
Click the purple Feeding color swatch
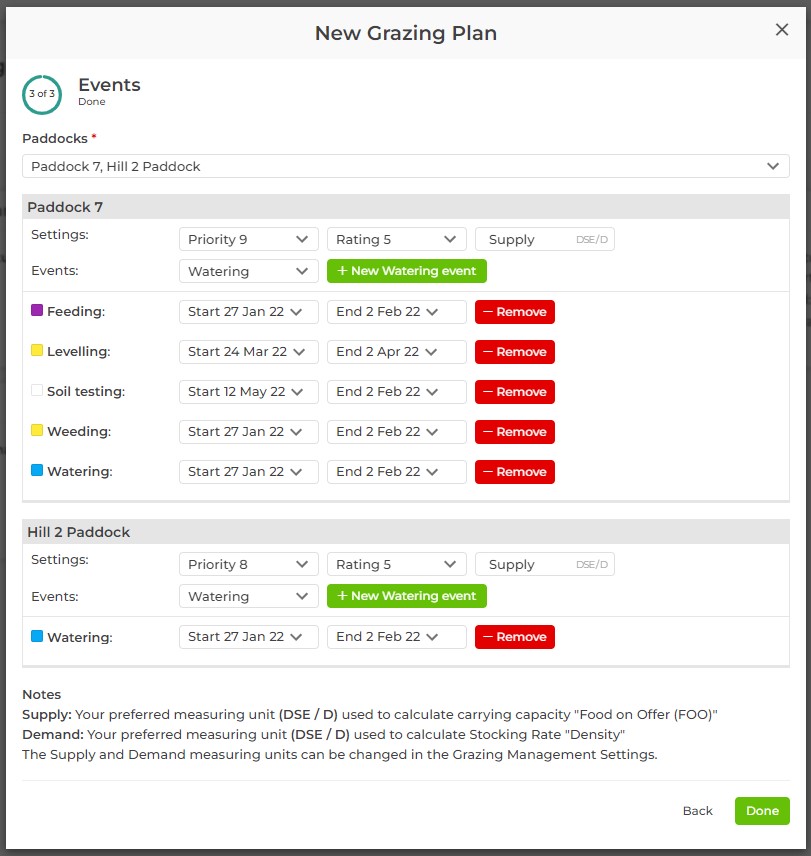coord(37,311)
